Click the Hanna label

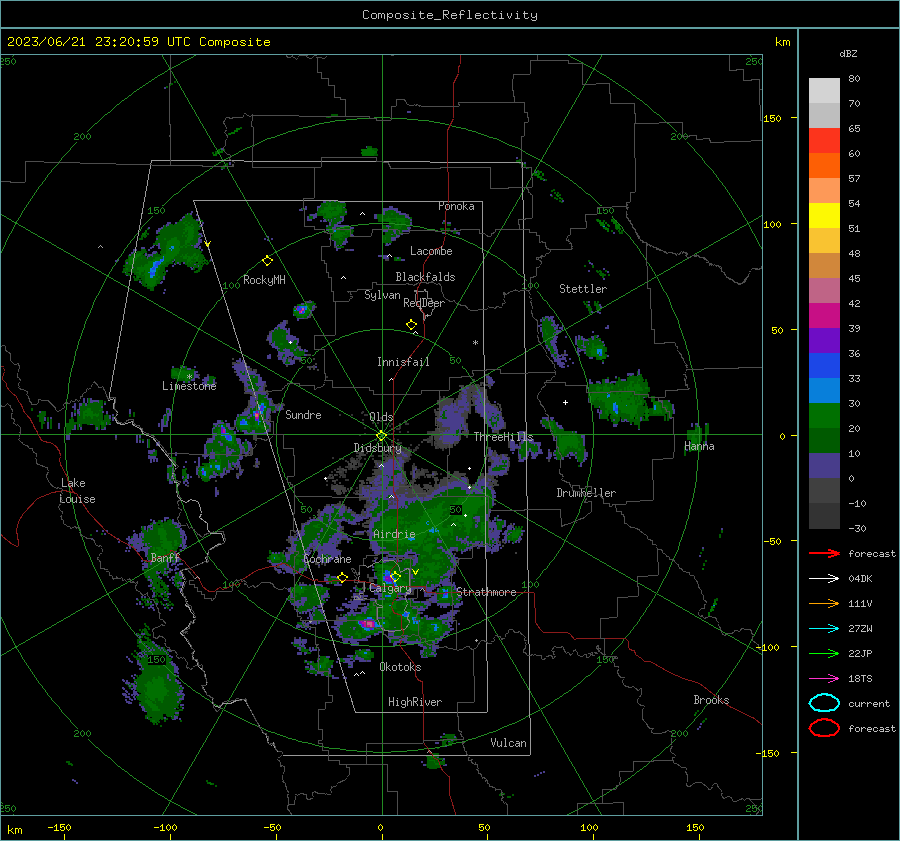point(699,446)
